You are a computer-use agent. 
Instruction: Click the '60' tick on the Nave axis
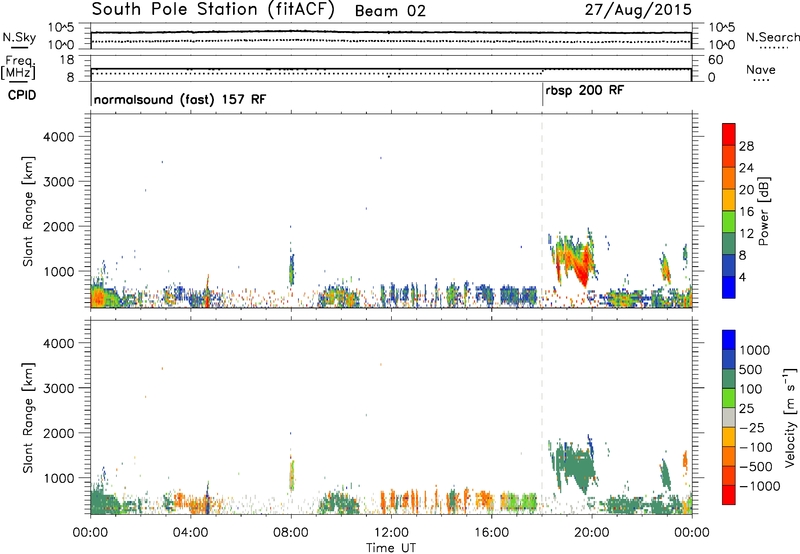[715, 60]
